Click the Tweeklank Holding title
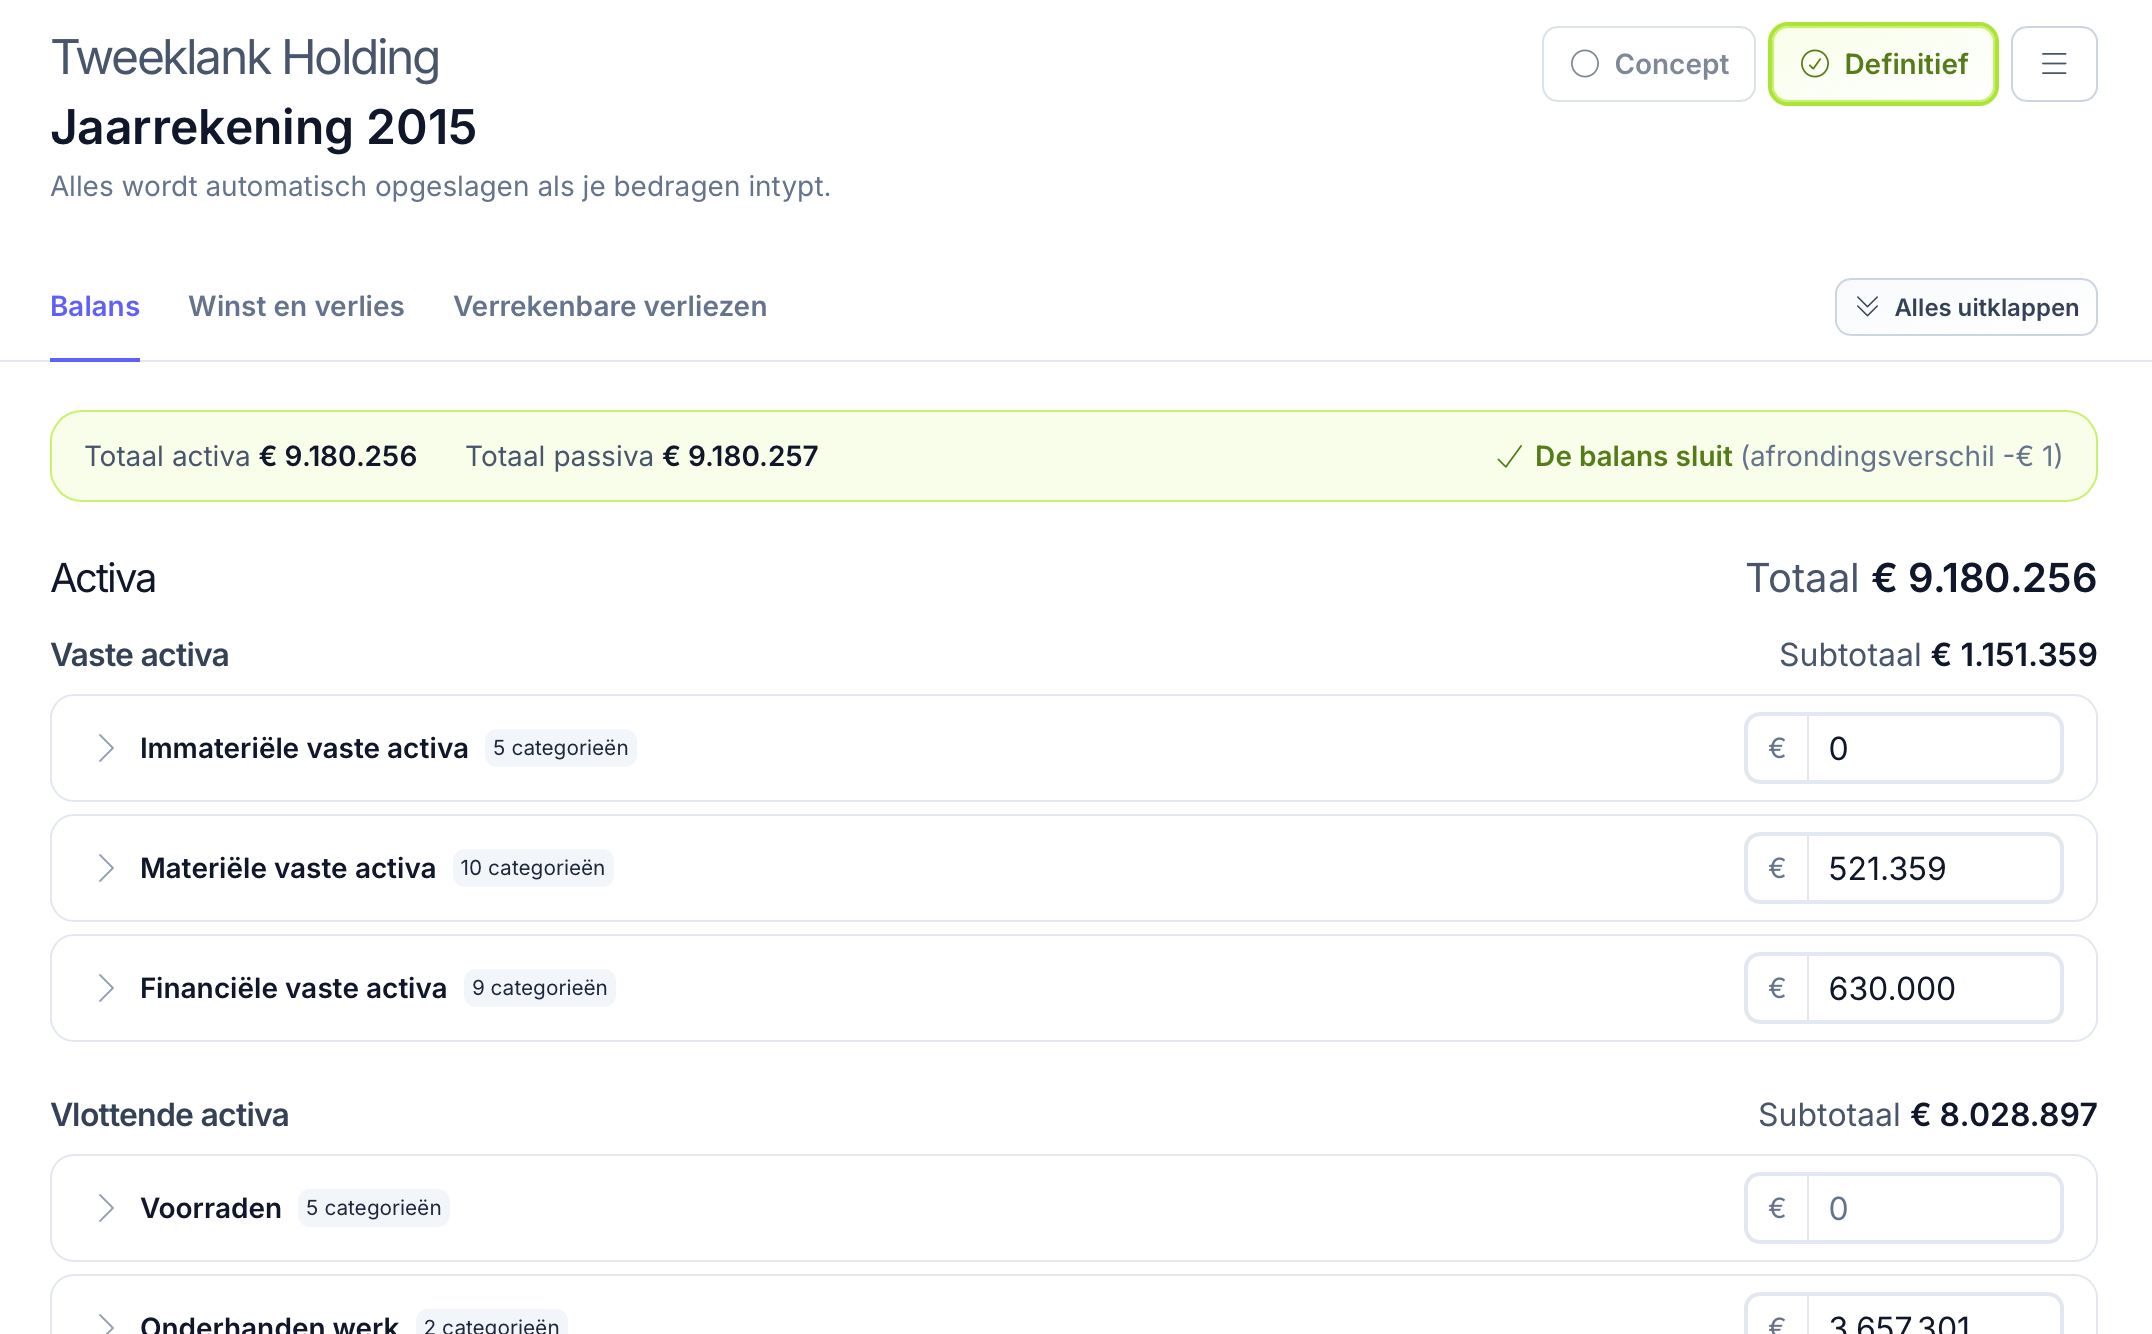Screen dimensions: 2152x1334 click(x=245, y=57)
